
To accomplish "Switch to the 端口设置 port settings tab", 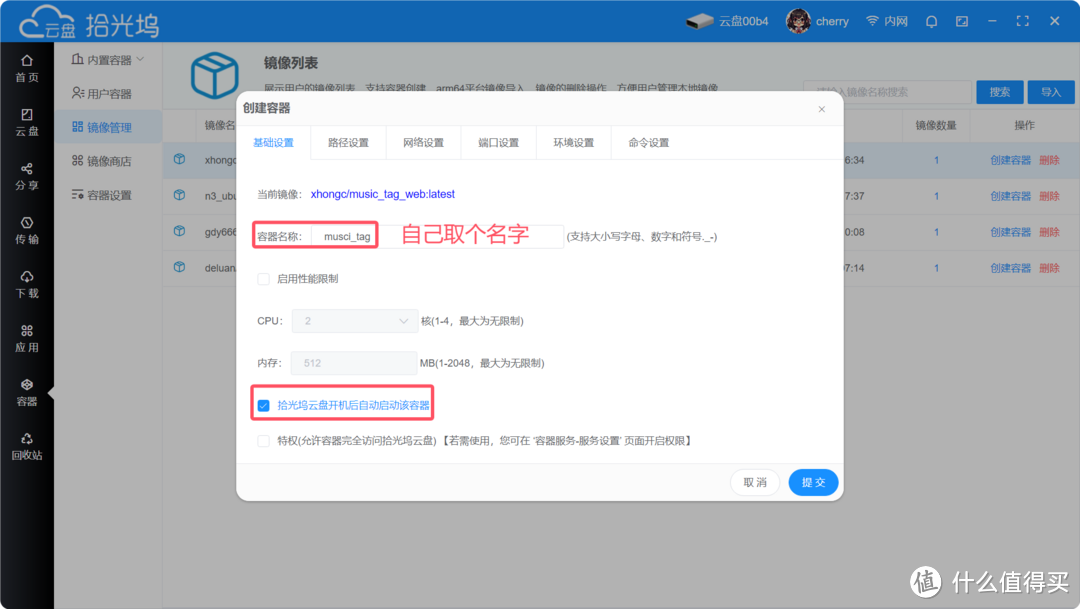I will click(x=497, y=142).
